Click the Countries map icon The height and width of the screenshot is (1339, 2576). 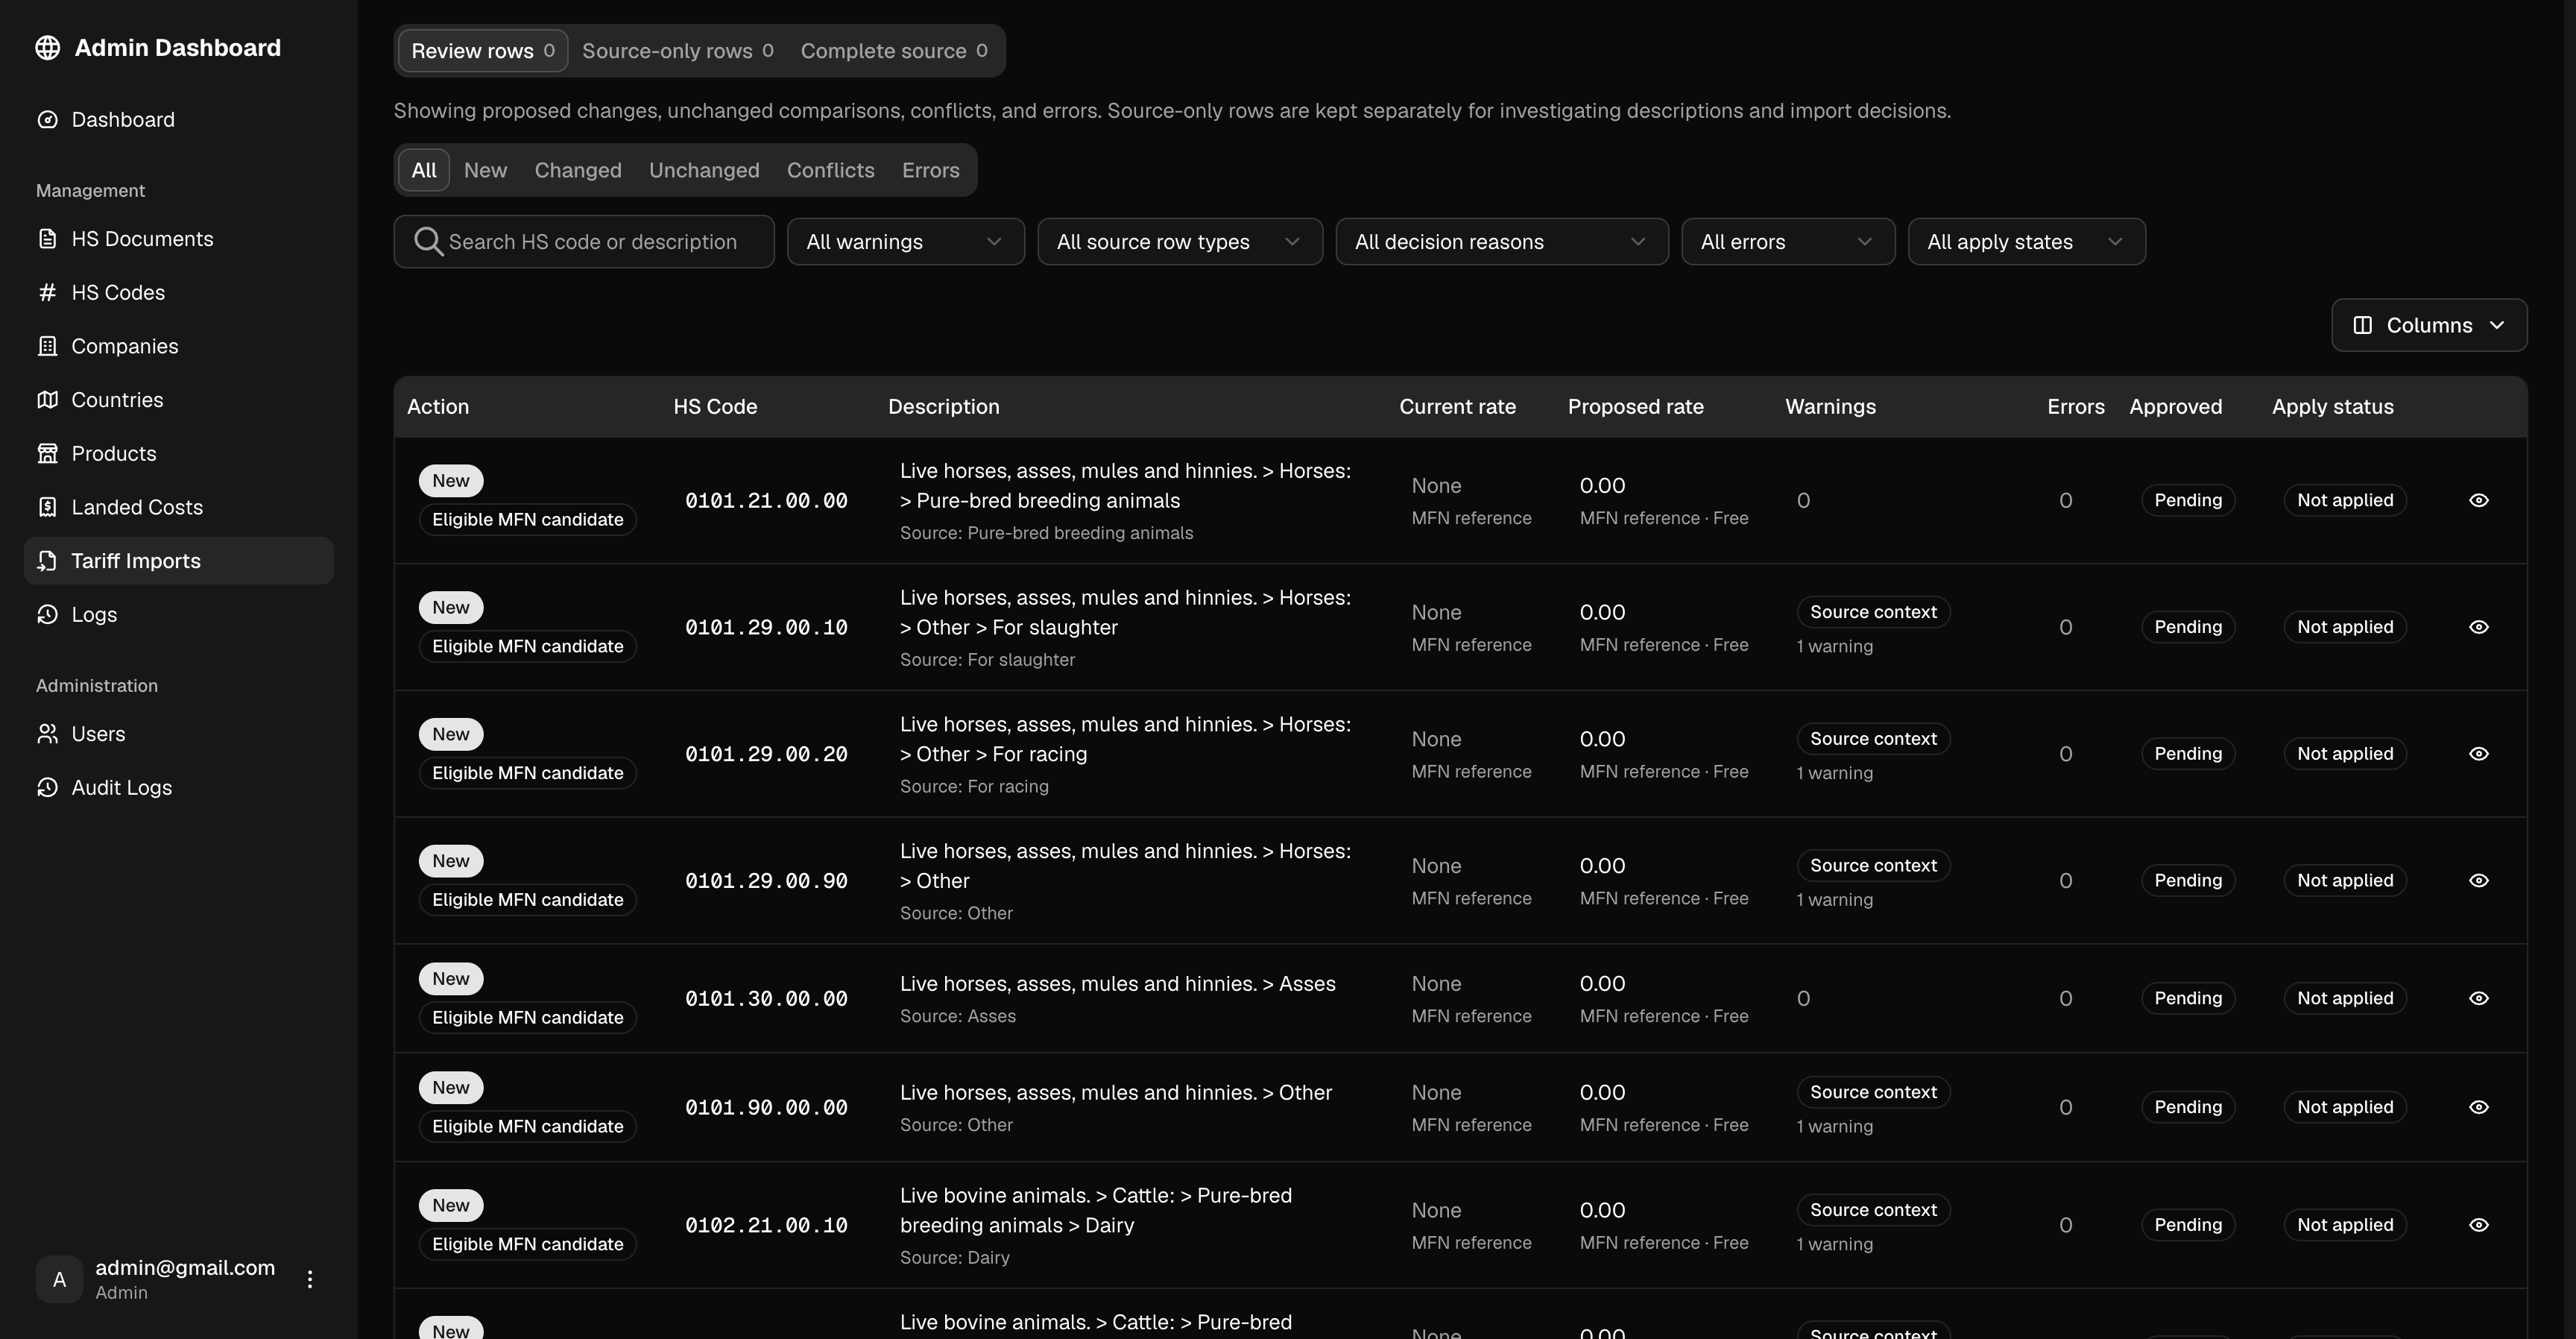pos(47,400)
